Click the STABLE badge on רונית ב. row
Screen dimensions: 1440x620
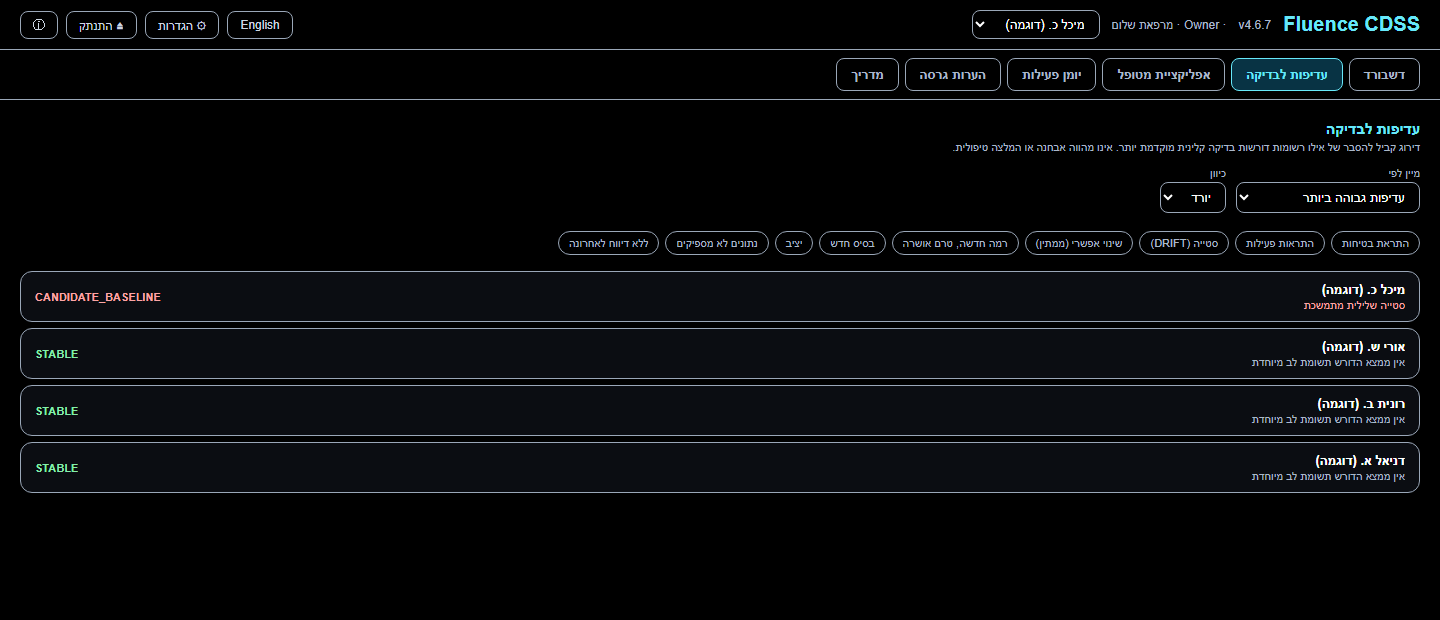click(x=57, y=412)
